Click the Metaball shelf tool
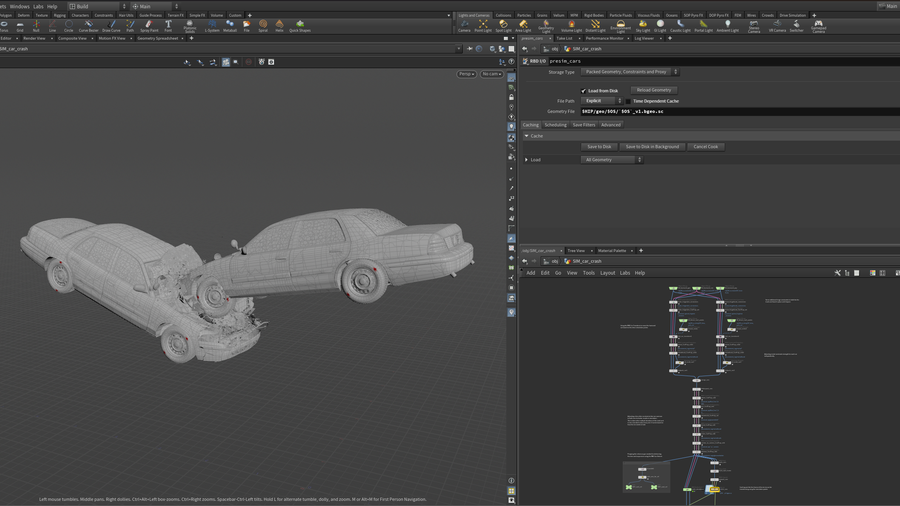 click(x=230, y=25)
